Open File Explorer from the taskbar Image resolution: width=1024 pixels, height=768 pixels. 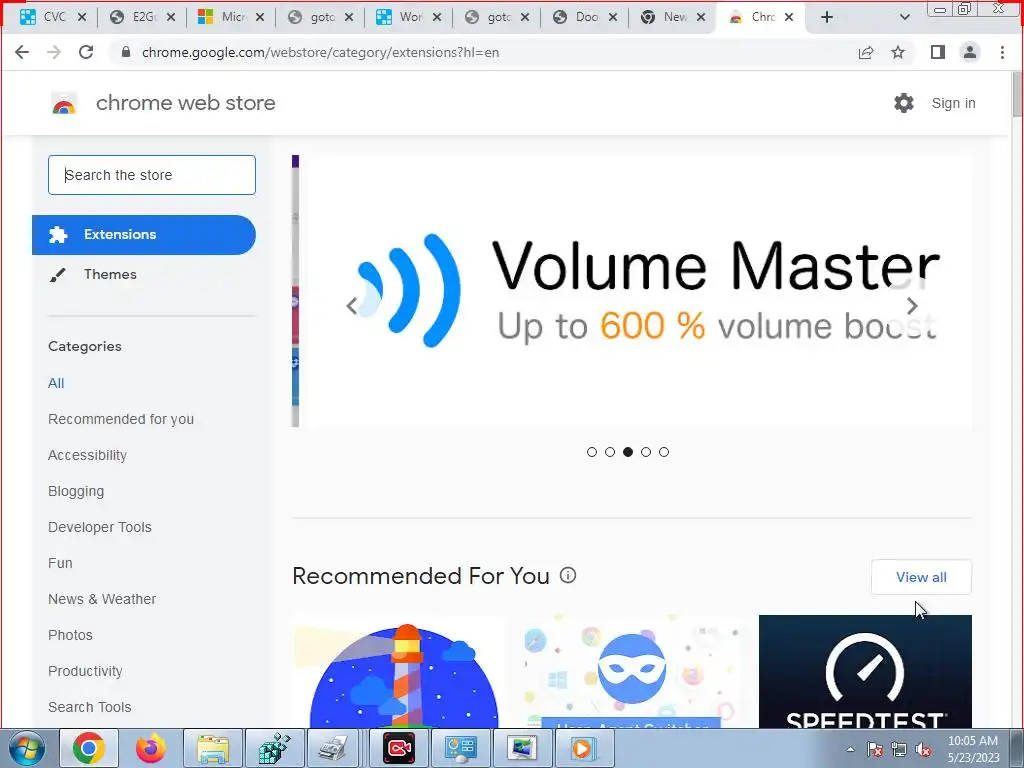click(x=213, y=748)
